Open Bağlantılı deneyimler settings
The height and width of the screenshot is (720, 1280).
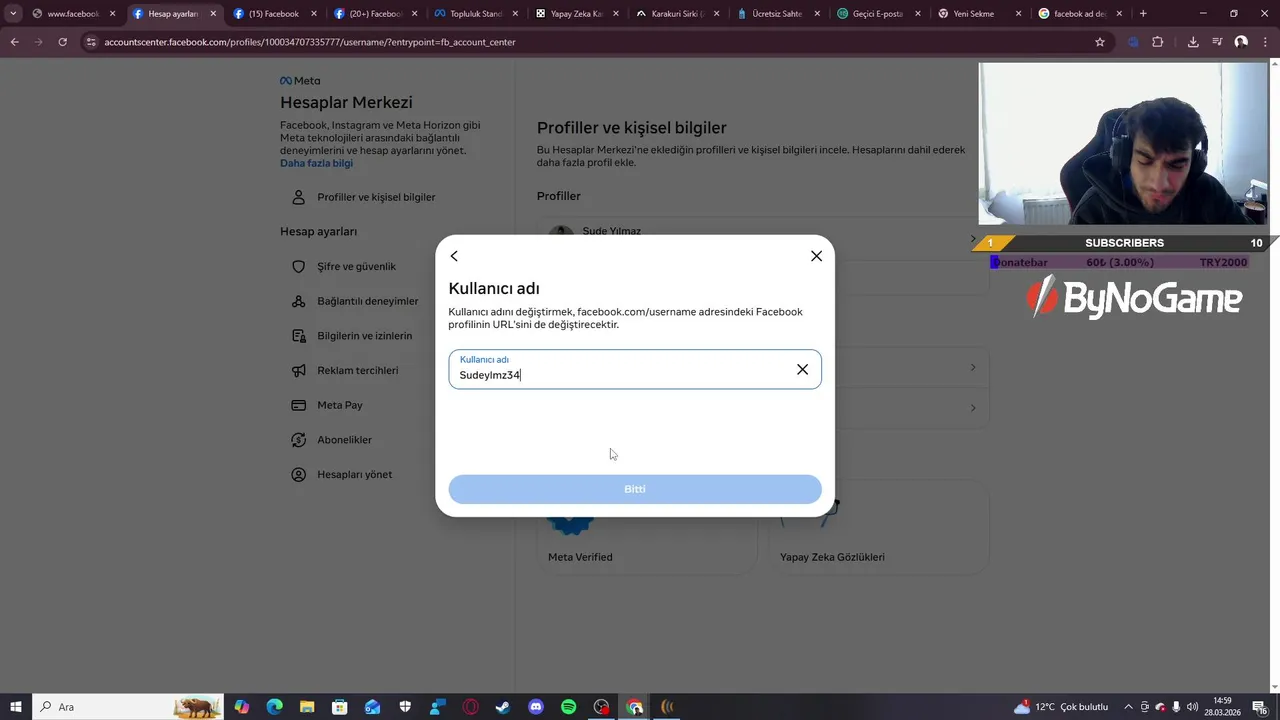(367, 301)
